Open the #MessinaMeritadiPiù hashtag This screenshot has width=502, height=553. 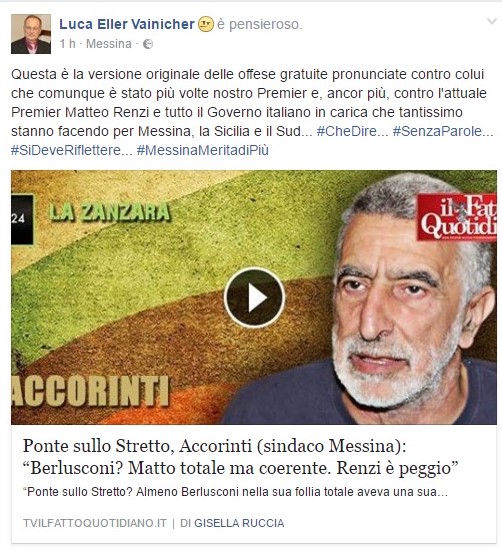[202, 150]
